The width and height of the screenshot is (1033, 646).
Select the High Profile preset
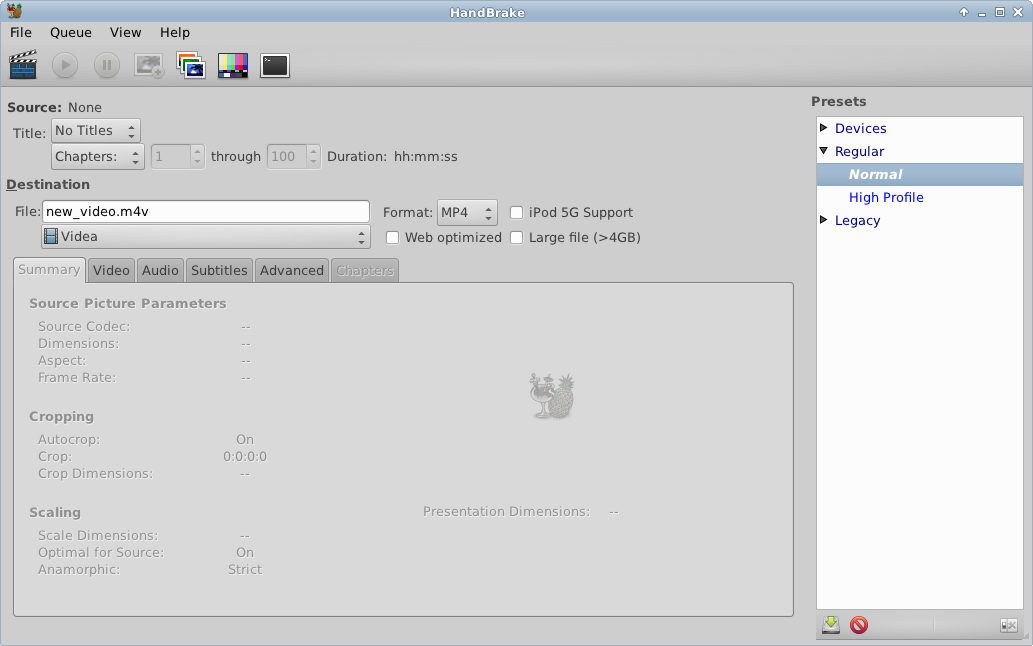[x=886, y=197]
